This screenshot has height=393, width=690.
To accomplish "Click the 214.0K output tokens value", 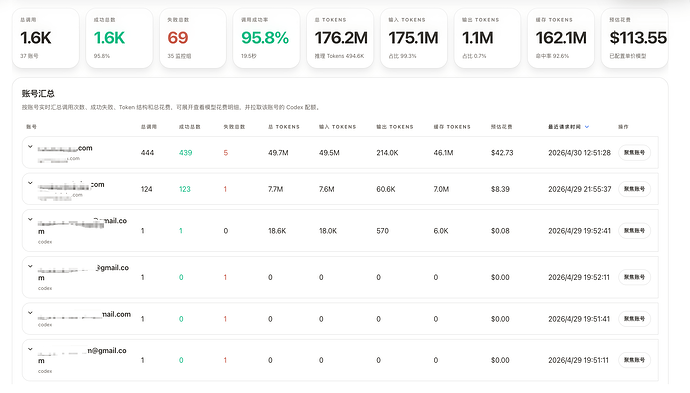I will [x=387, y=153].
